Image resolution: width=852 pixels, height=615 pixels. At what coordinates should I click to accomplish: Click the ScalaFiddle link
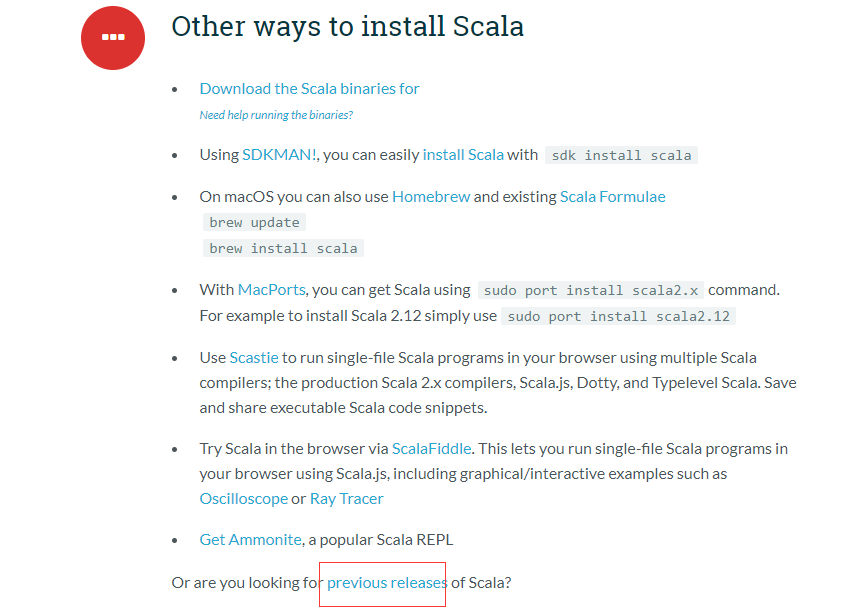pyautogui.click(x=432, y=448)
